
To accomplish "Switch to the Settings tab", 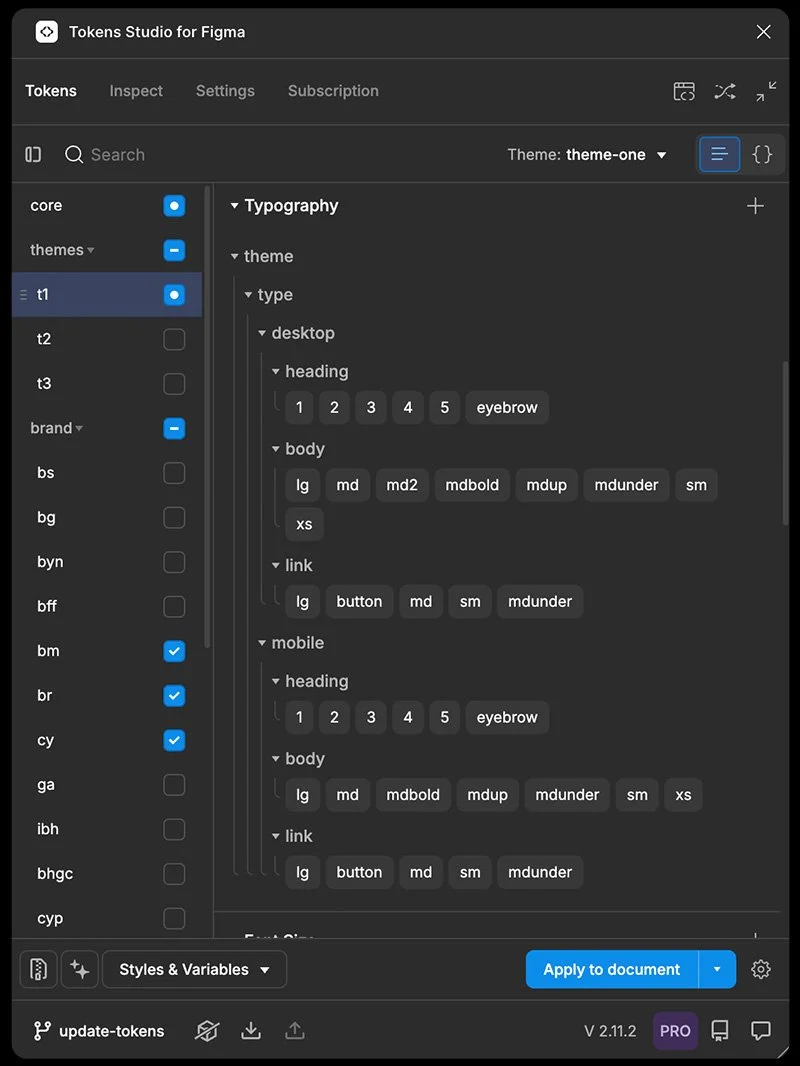I will (225, 91).
